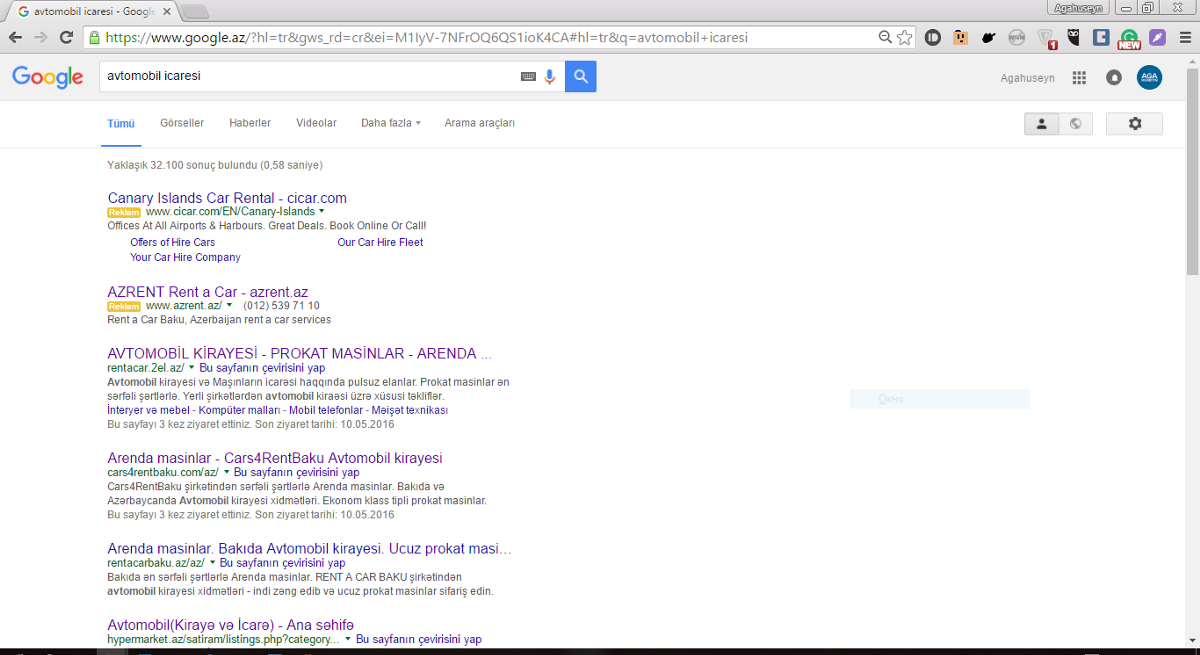The image size is (1200, 655).
Task: Open 'AZRENT Rent a Car - azrent.az' result
Action: (208, 292)
